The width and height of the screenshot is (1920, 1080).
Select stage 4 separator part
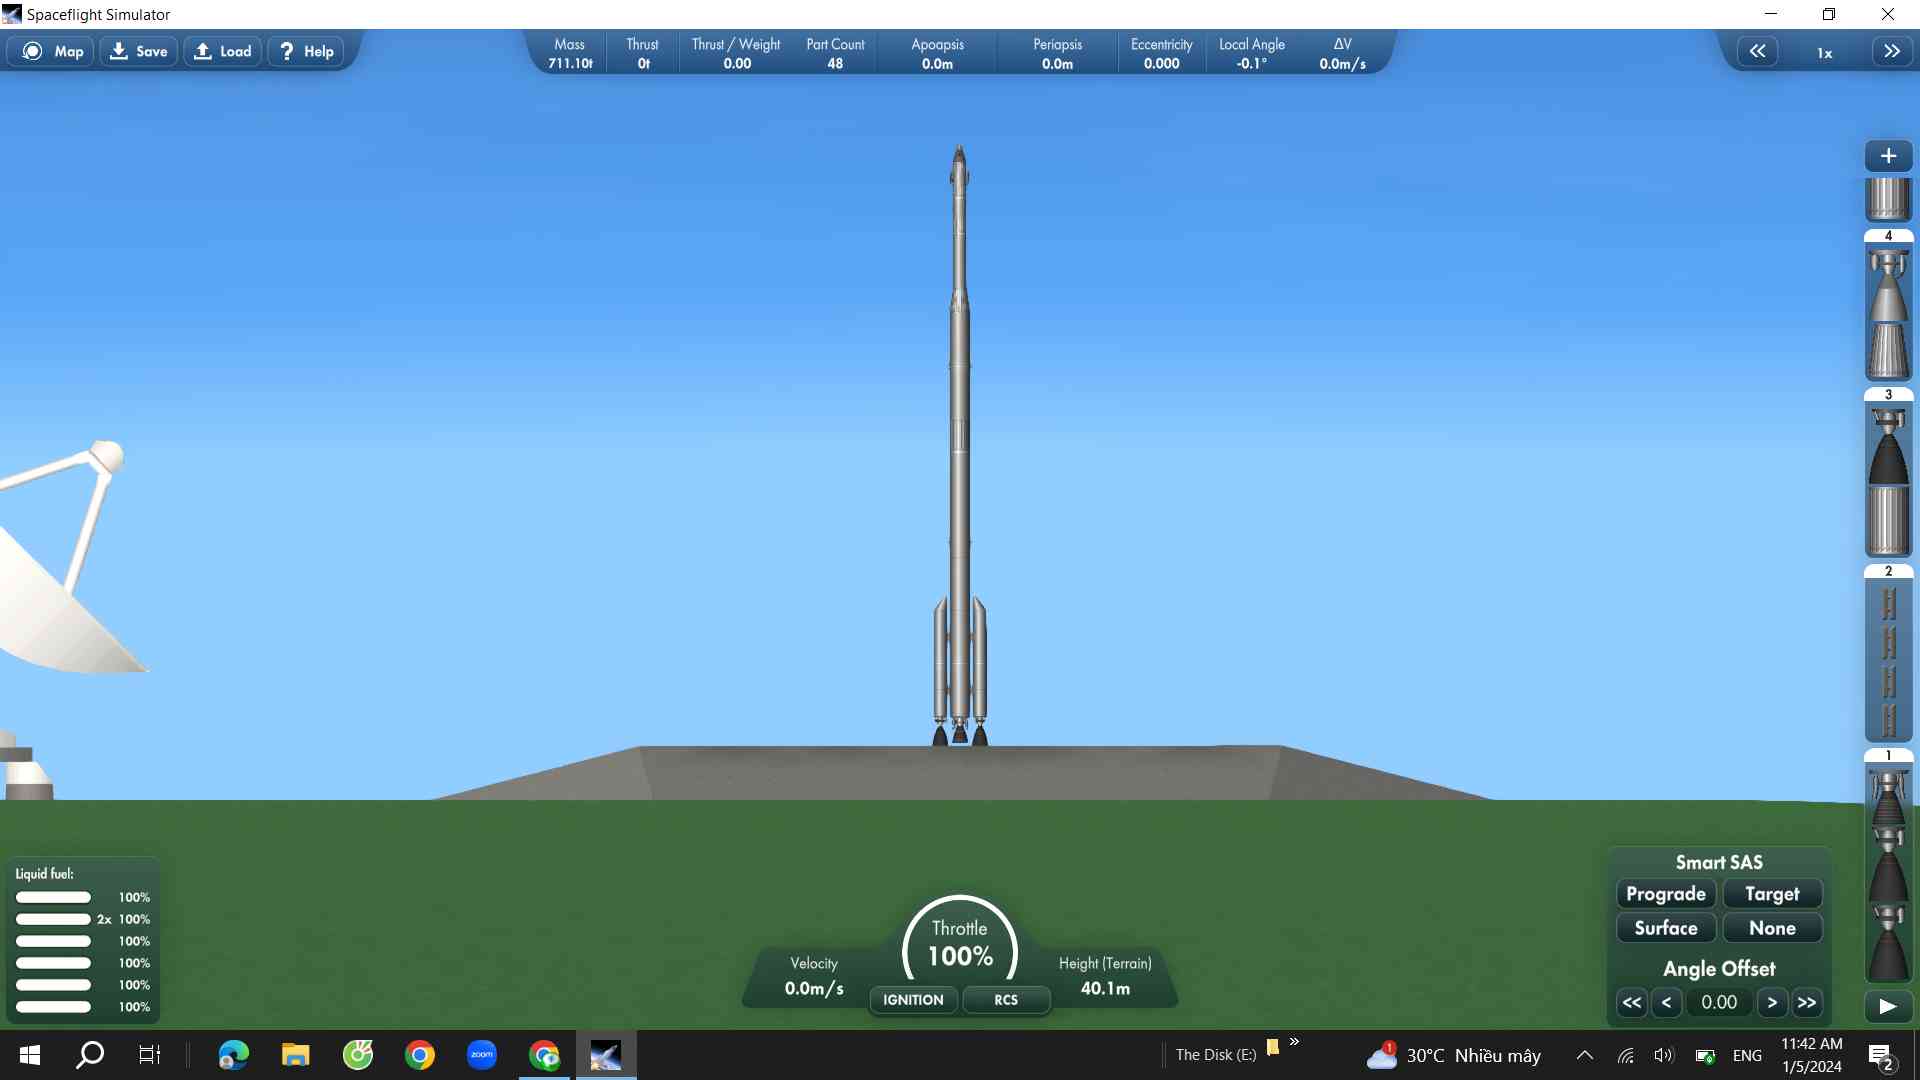tap(1888, 350)
